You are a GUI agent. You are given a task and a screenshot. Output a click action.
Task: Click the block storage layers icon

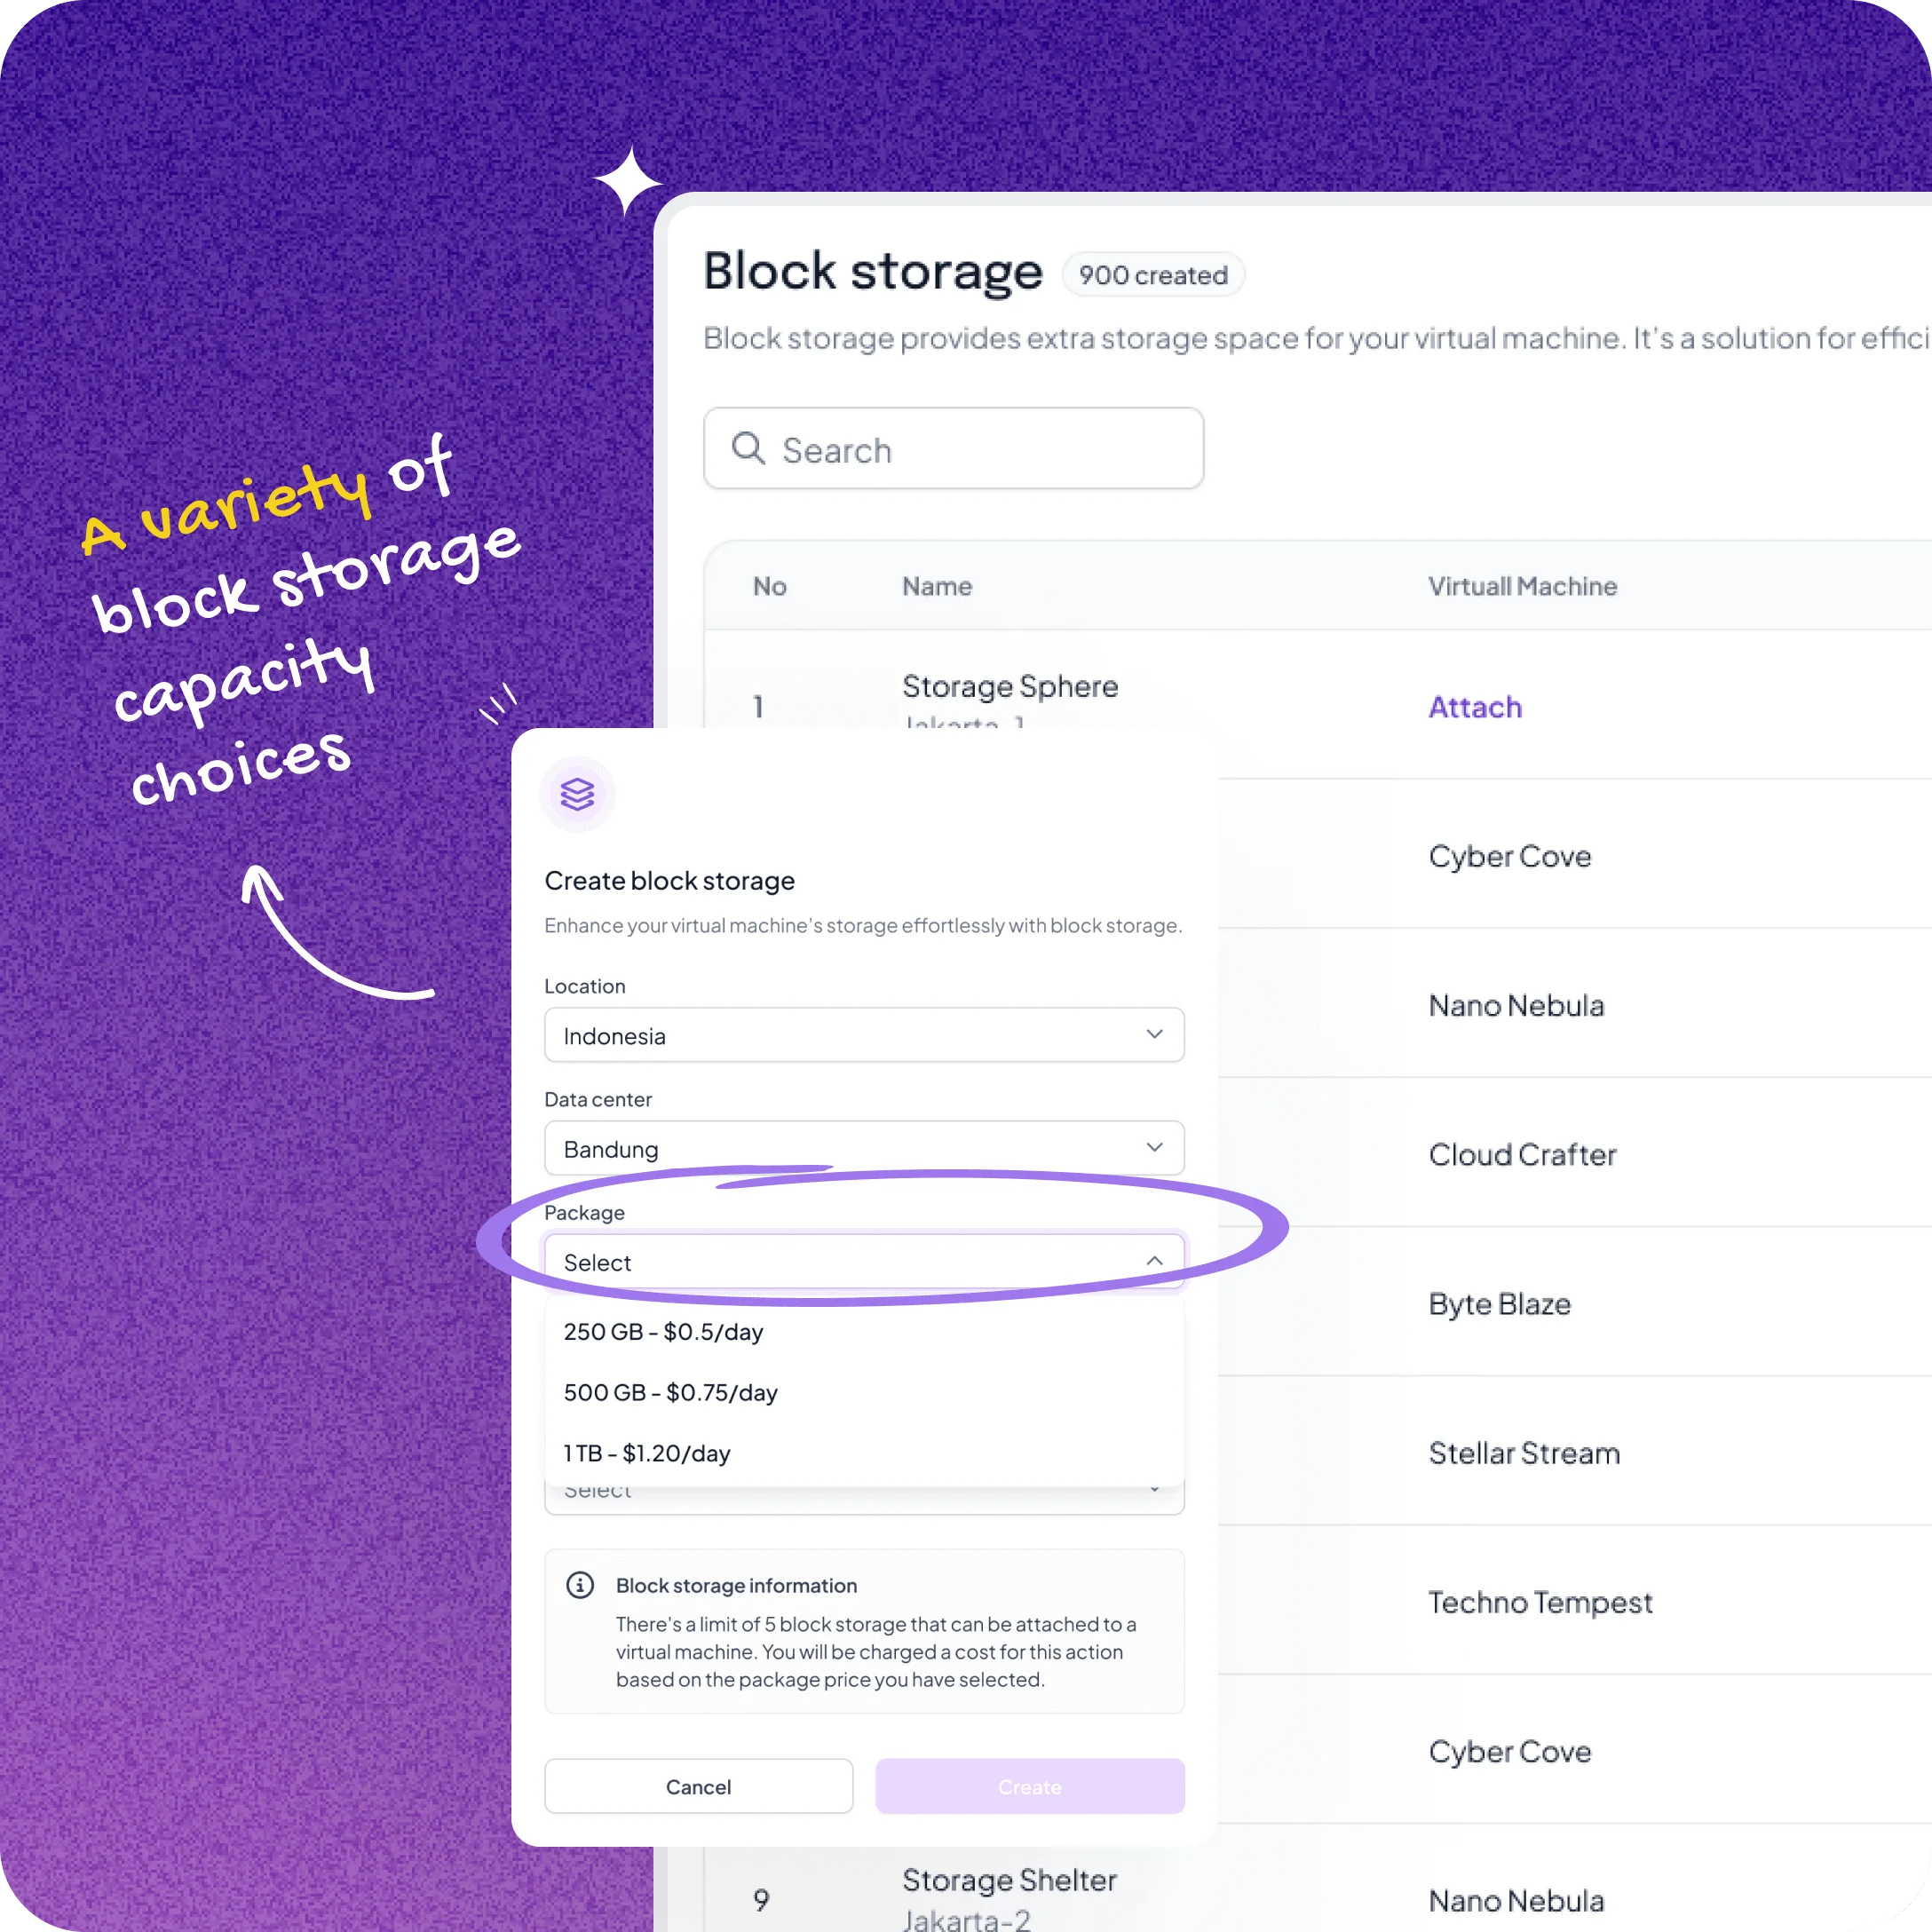tap(577, 793)
